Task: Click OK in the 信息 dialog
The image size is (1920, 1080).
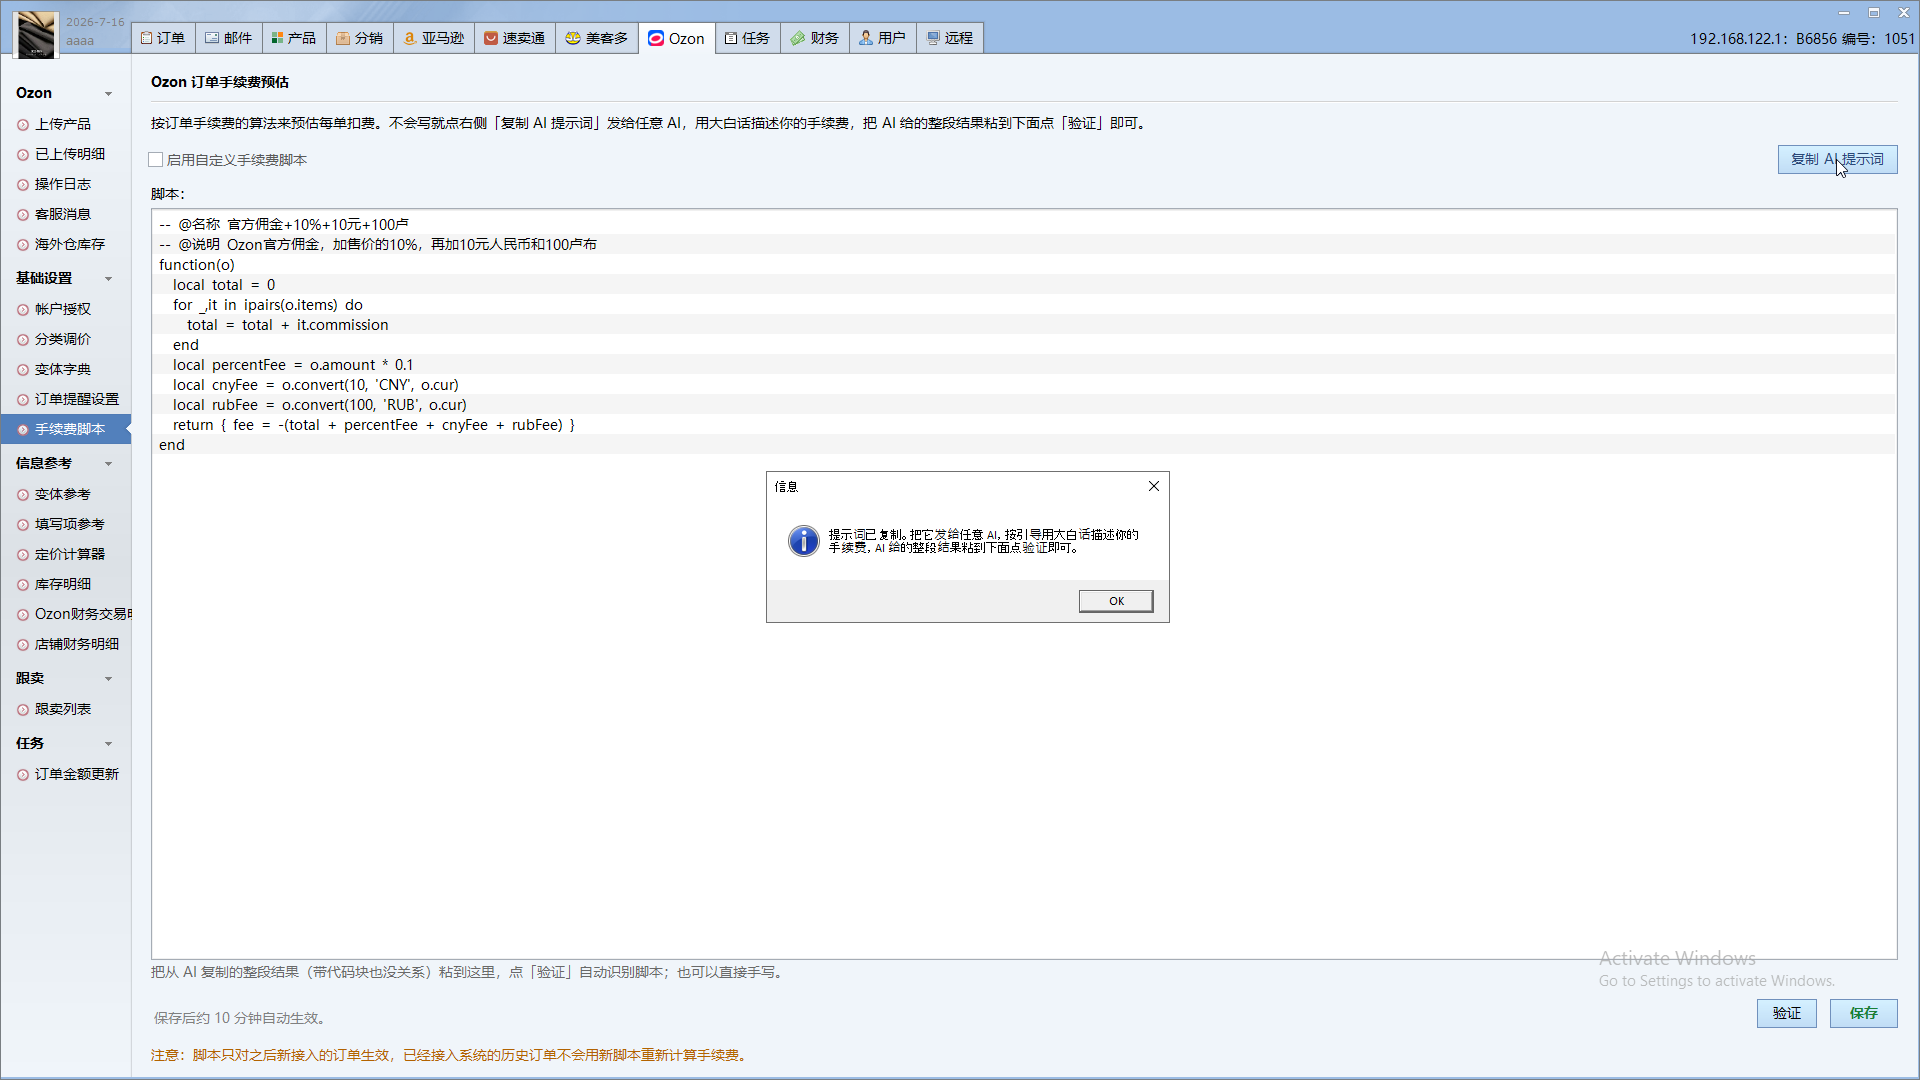Action: click(x=1116, y=601)
